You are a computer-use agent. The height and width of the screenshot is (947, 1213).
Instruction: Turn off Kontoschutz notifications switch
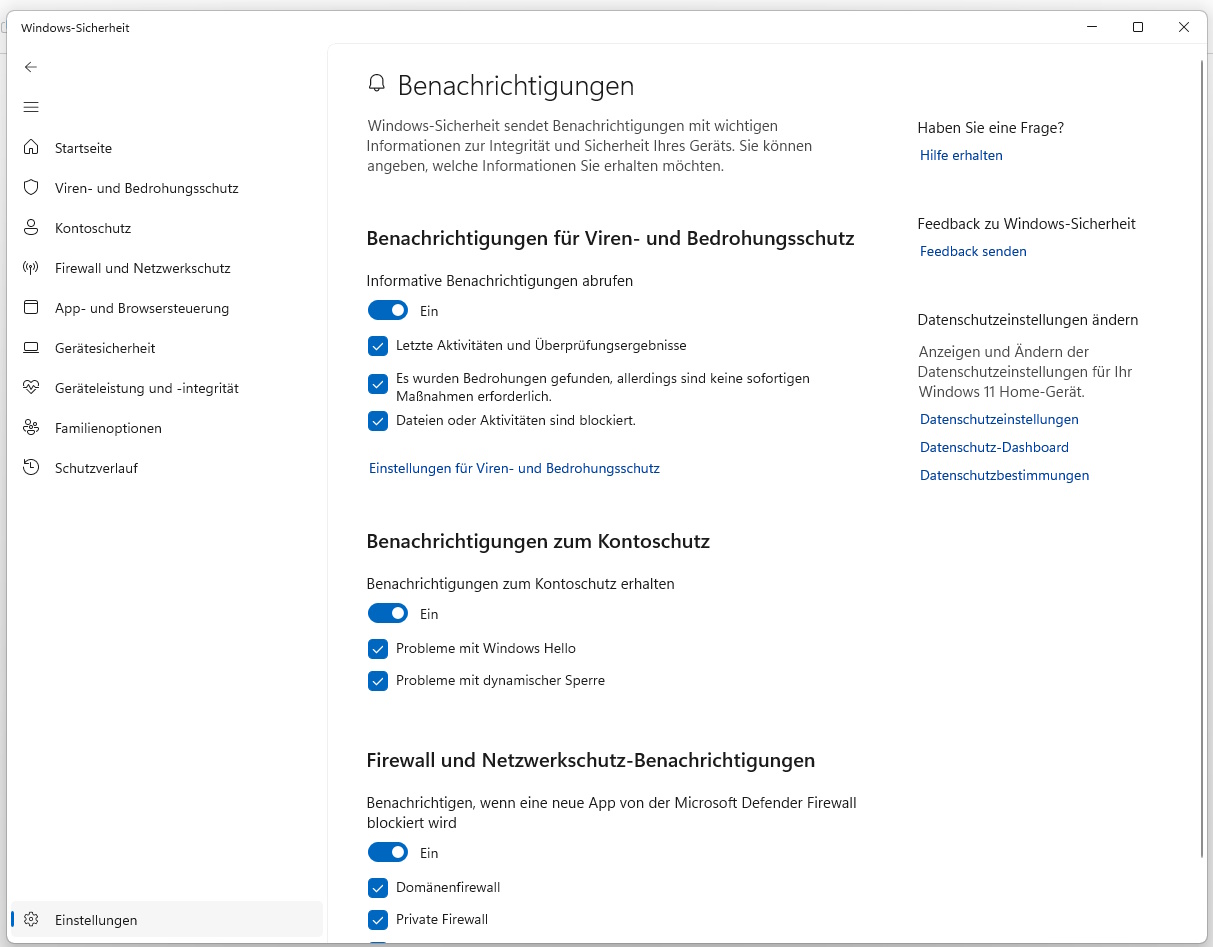coord(388,613)
